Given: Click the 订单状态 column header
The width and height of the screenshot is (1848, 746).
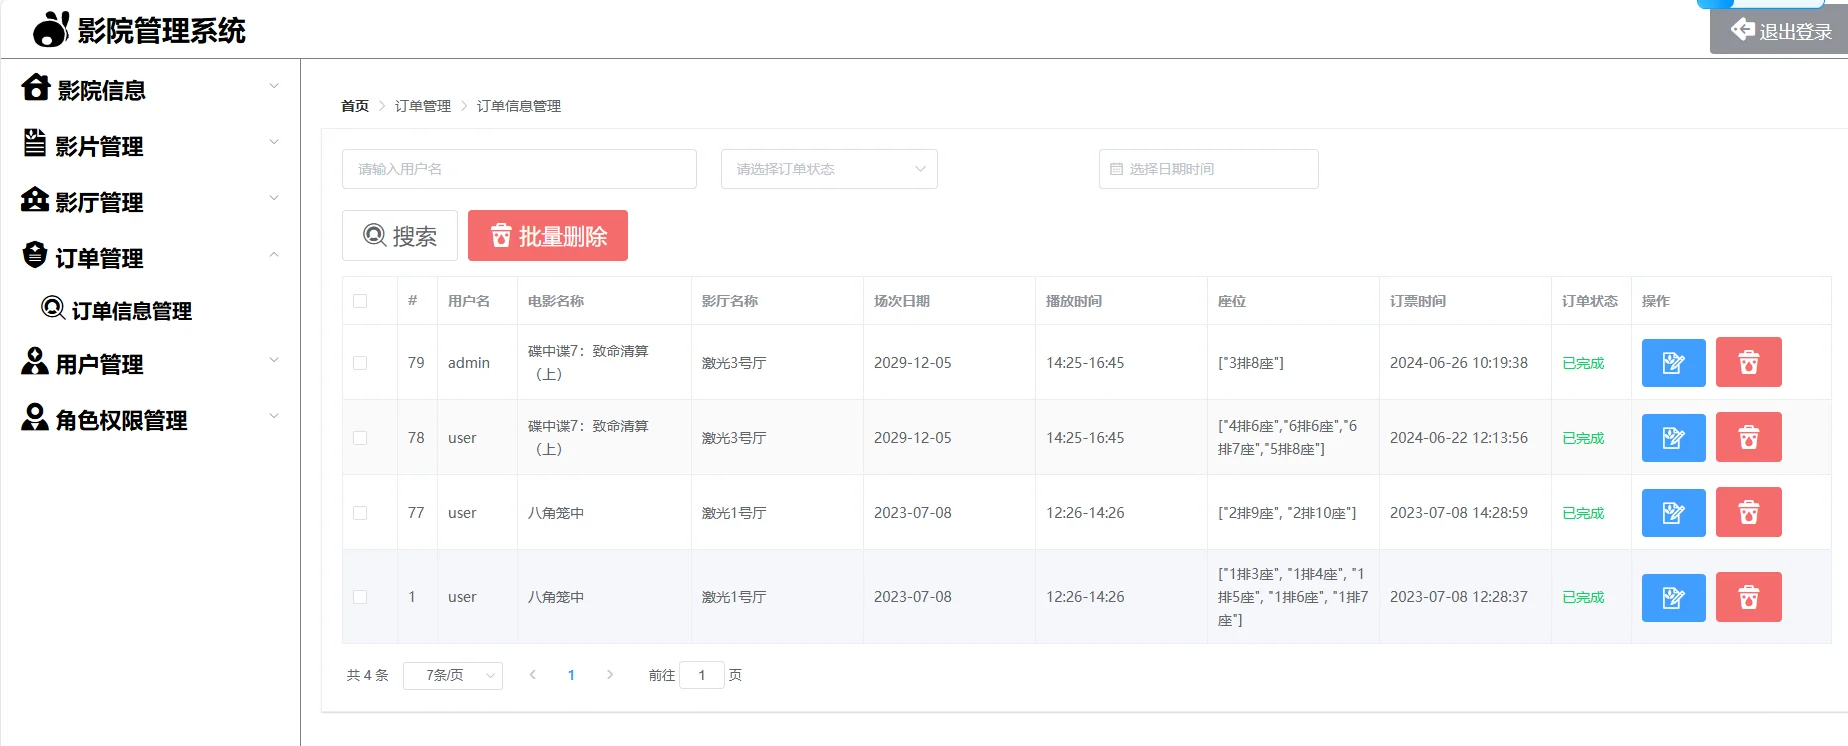Looking at the screenshot, I should point(1590,301).
